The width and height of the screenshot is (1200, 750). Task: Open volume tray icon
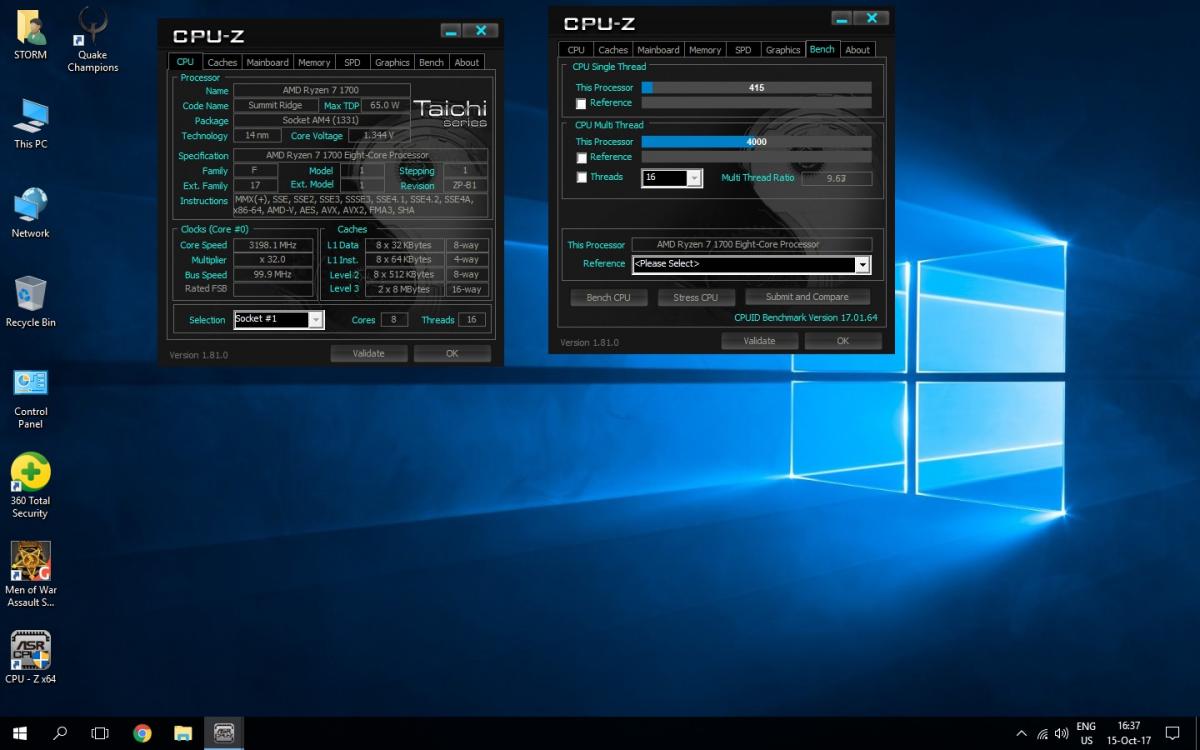tap(1062, 733)
